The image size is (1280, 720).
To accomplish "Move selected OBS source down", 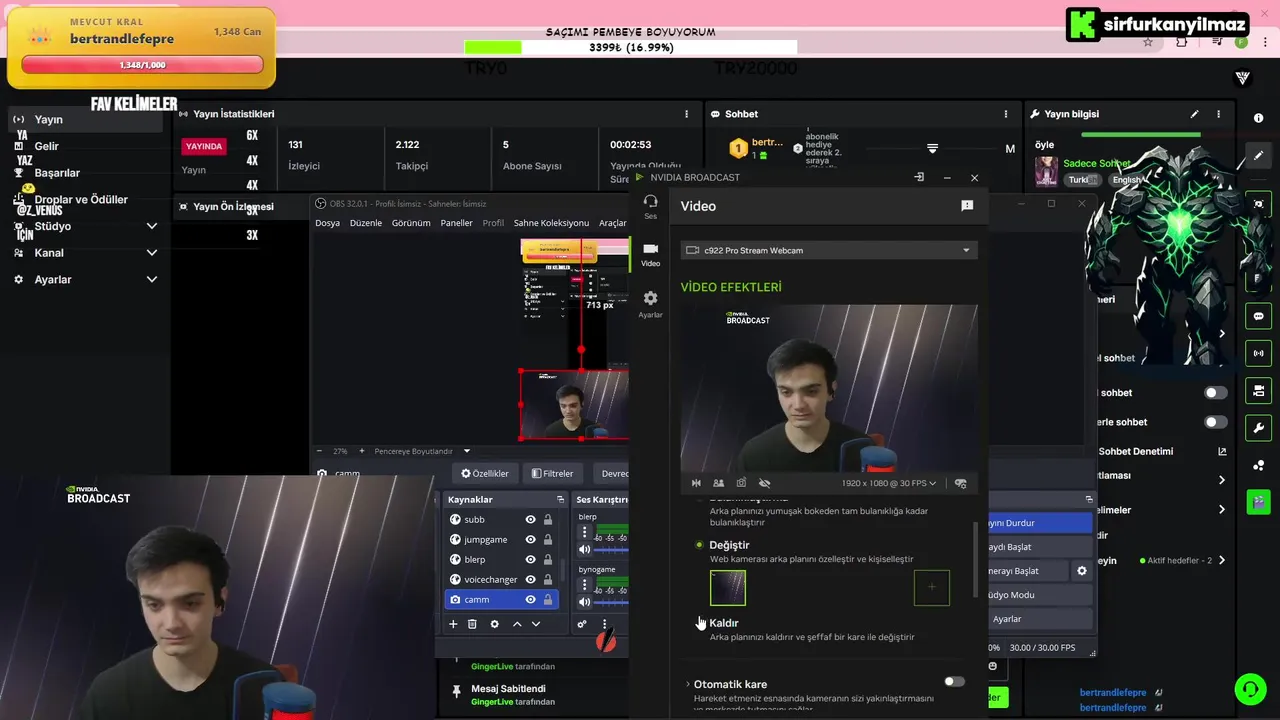I will 536,624.
